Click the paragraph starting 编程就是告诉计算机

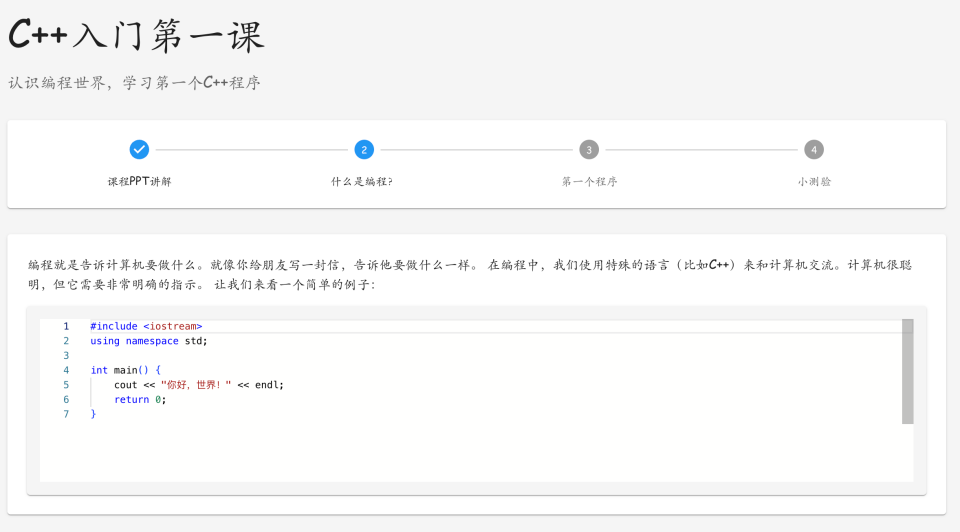pos(470,274)
